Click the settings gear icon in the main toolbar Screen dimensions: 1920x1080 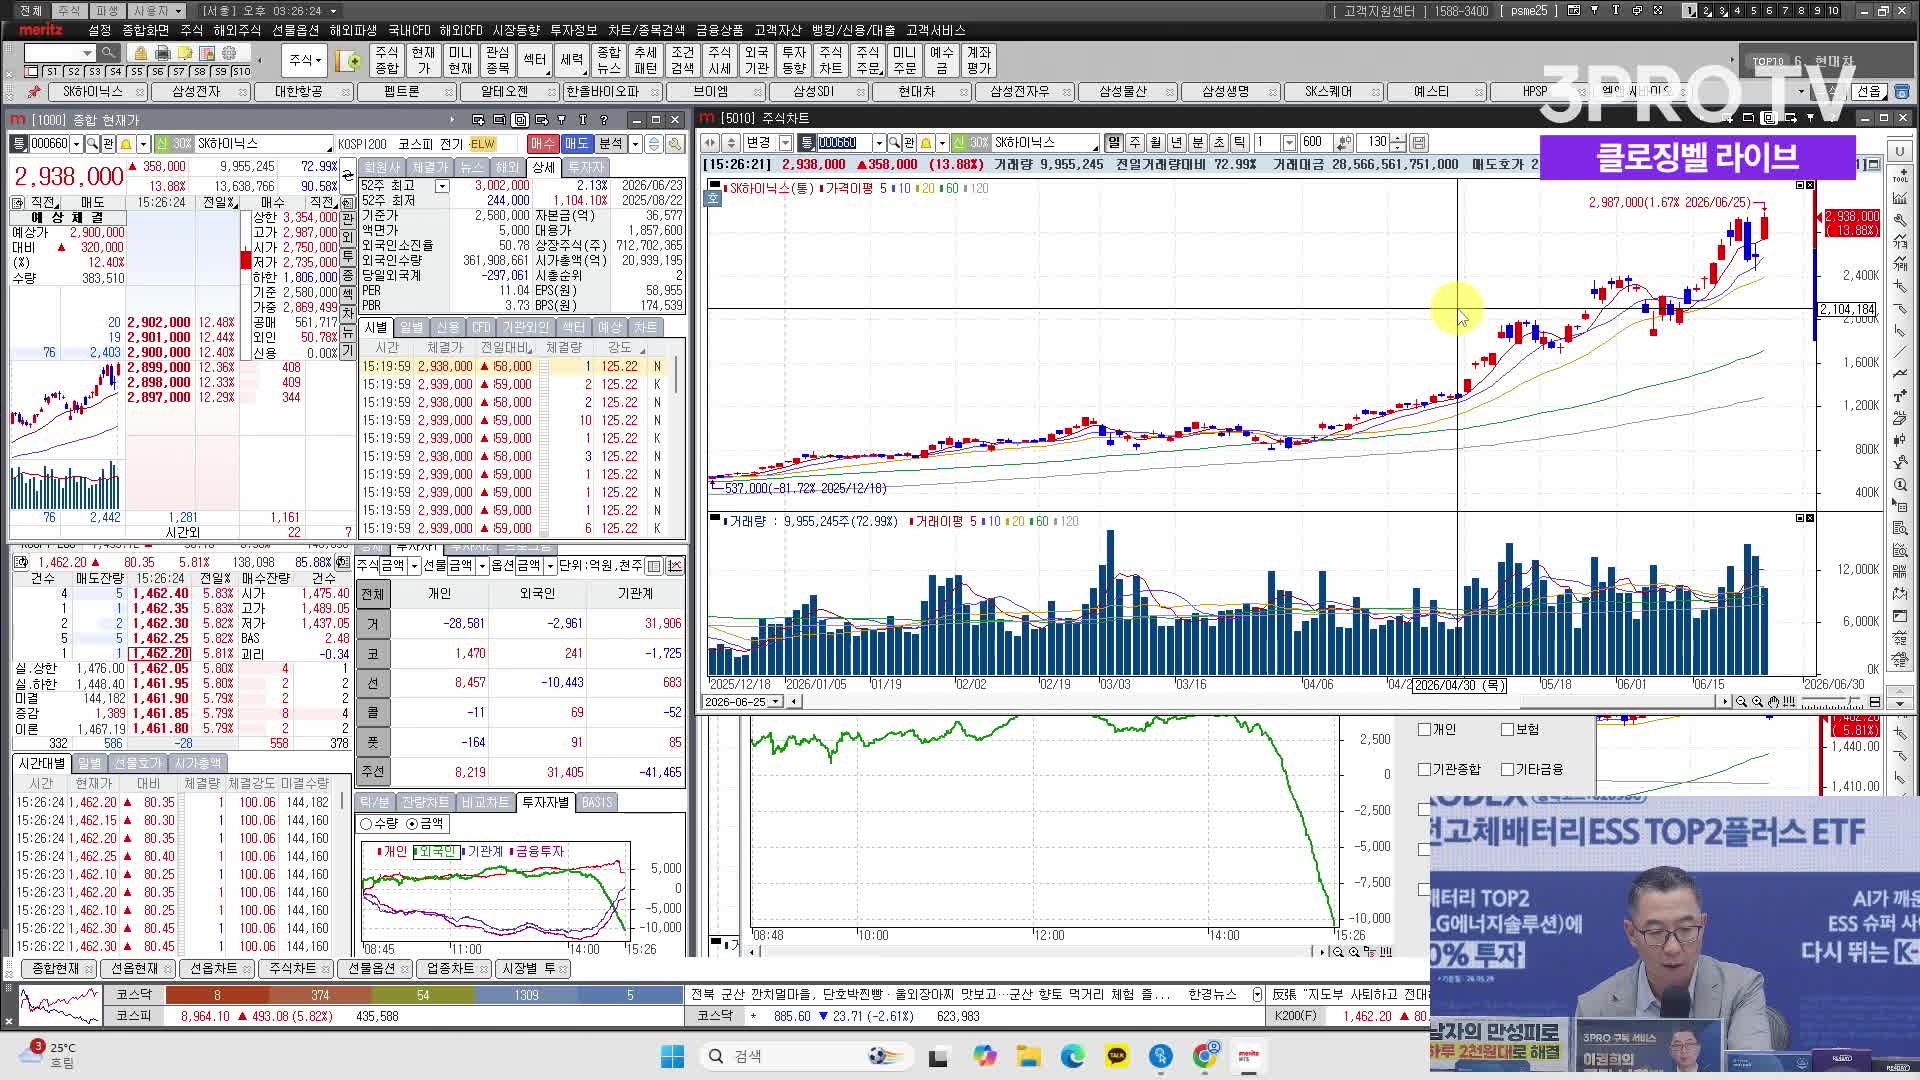[x=230, y=53]
